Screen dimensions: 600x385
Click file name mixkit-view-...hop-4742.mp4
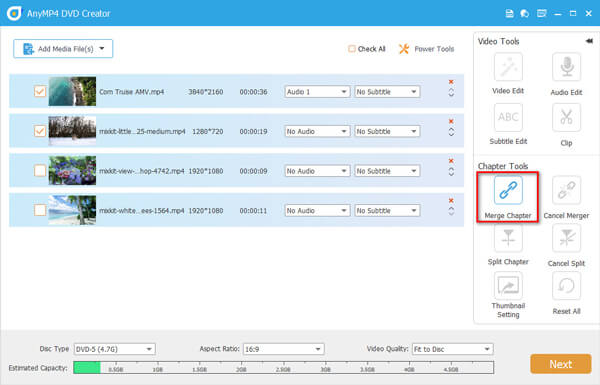point(142,171)
